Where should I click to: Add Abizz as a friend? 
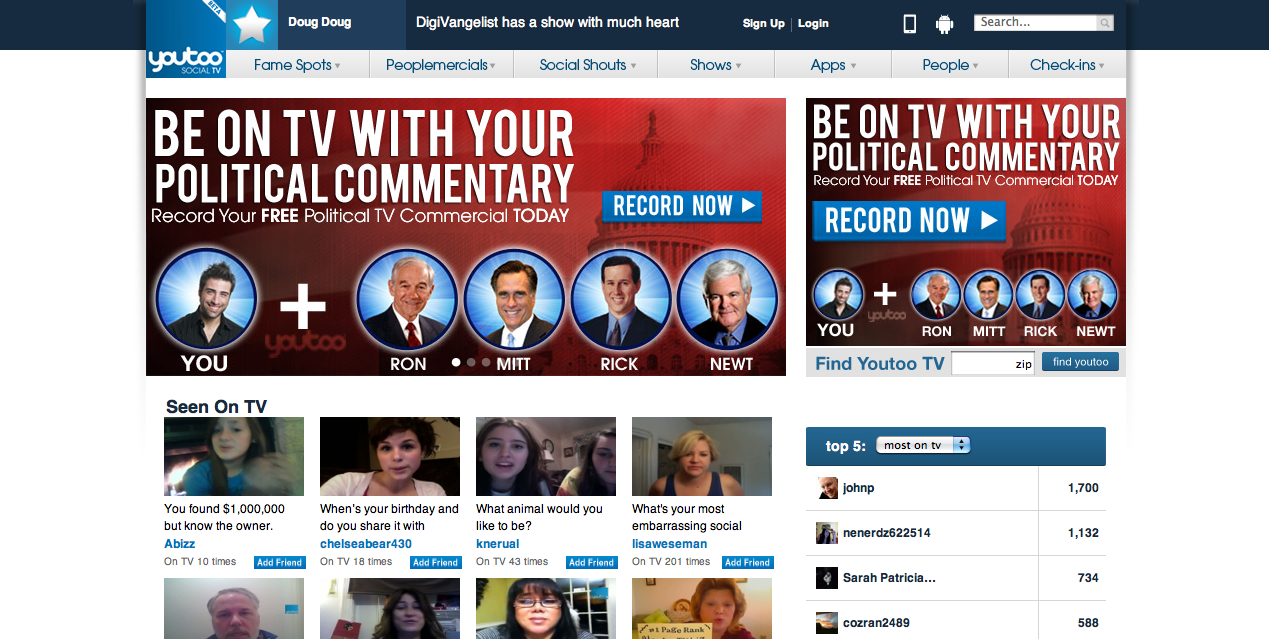[x=279, y=562]
